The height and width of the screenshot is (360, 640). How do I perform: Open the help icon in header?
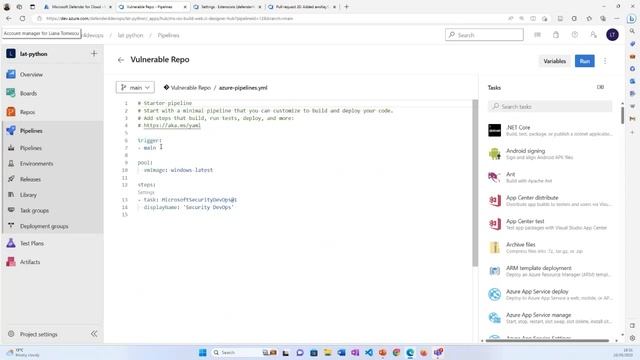[574, 35]
